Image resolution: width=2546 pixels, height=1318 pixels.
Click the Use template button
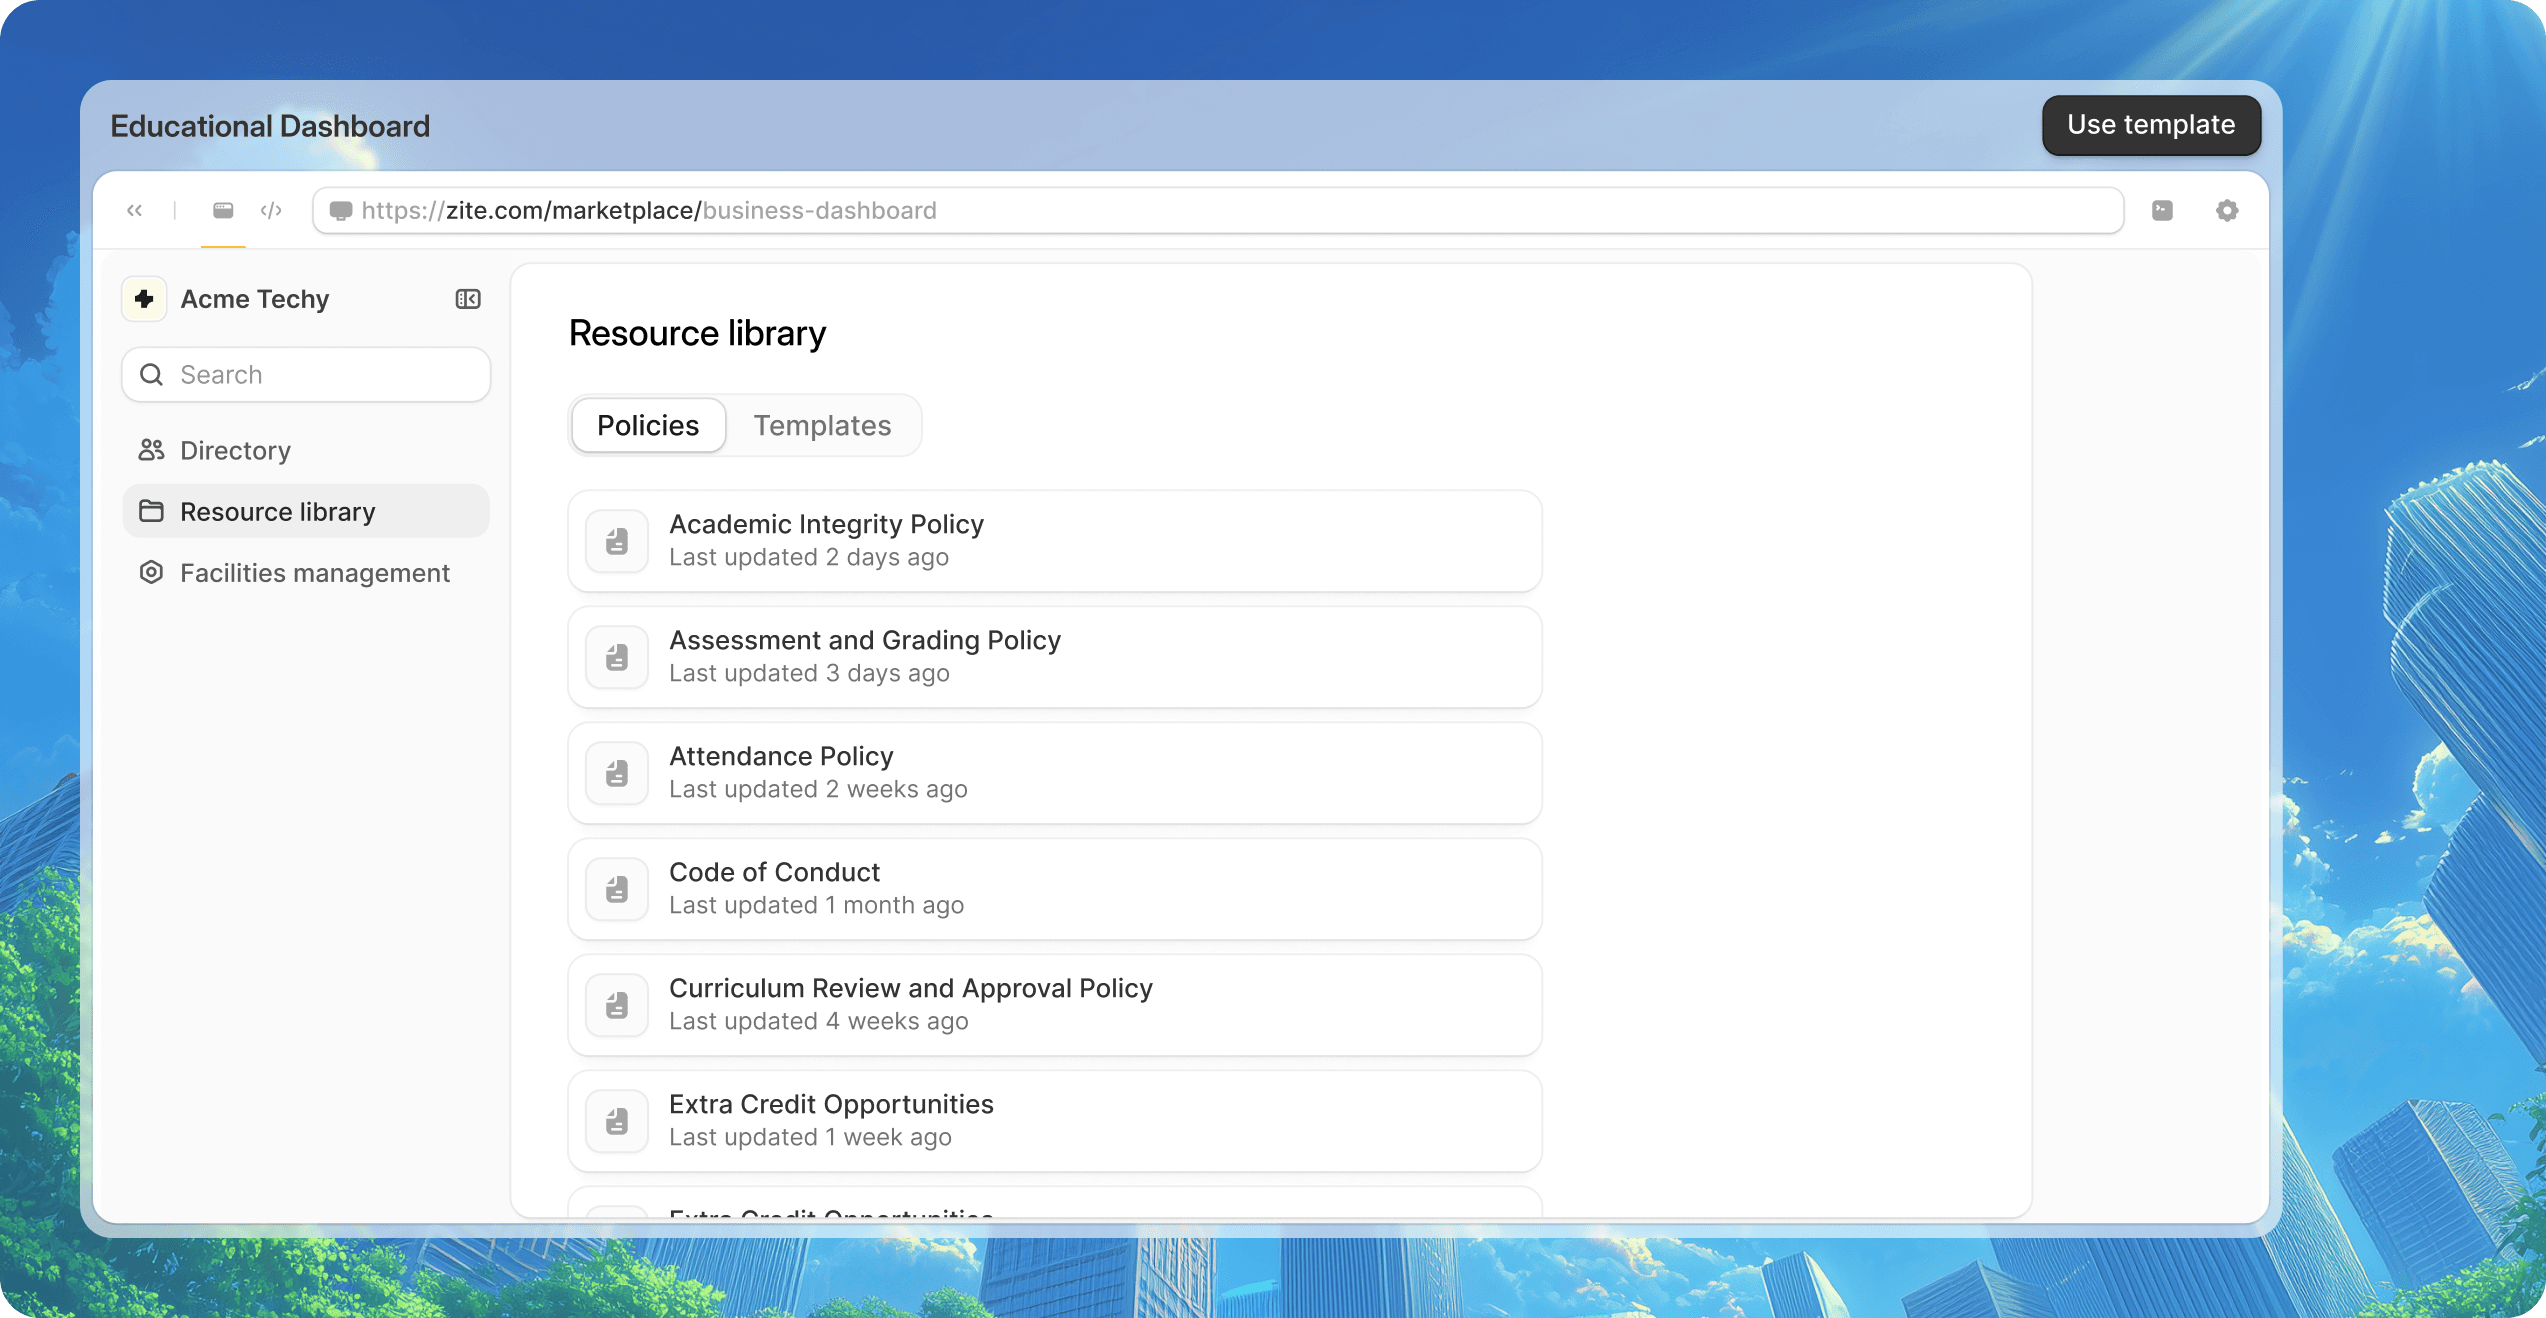[x=2151, y=125]
